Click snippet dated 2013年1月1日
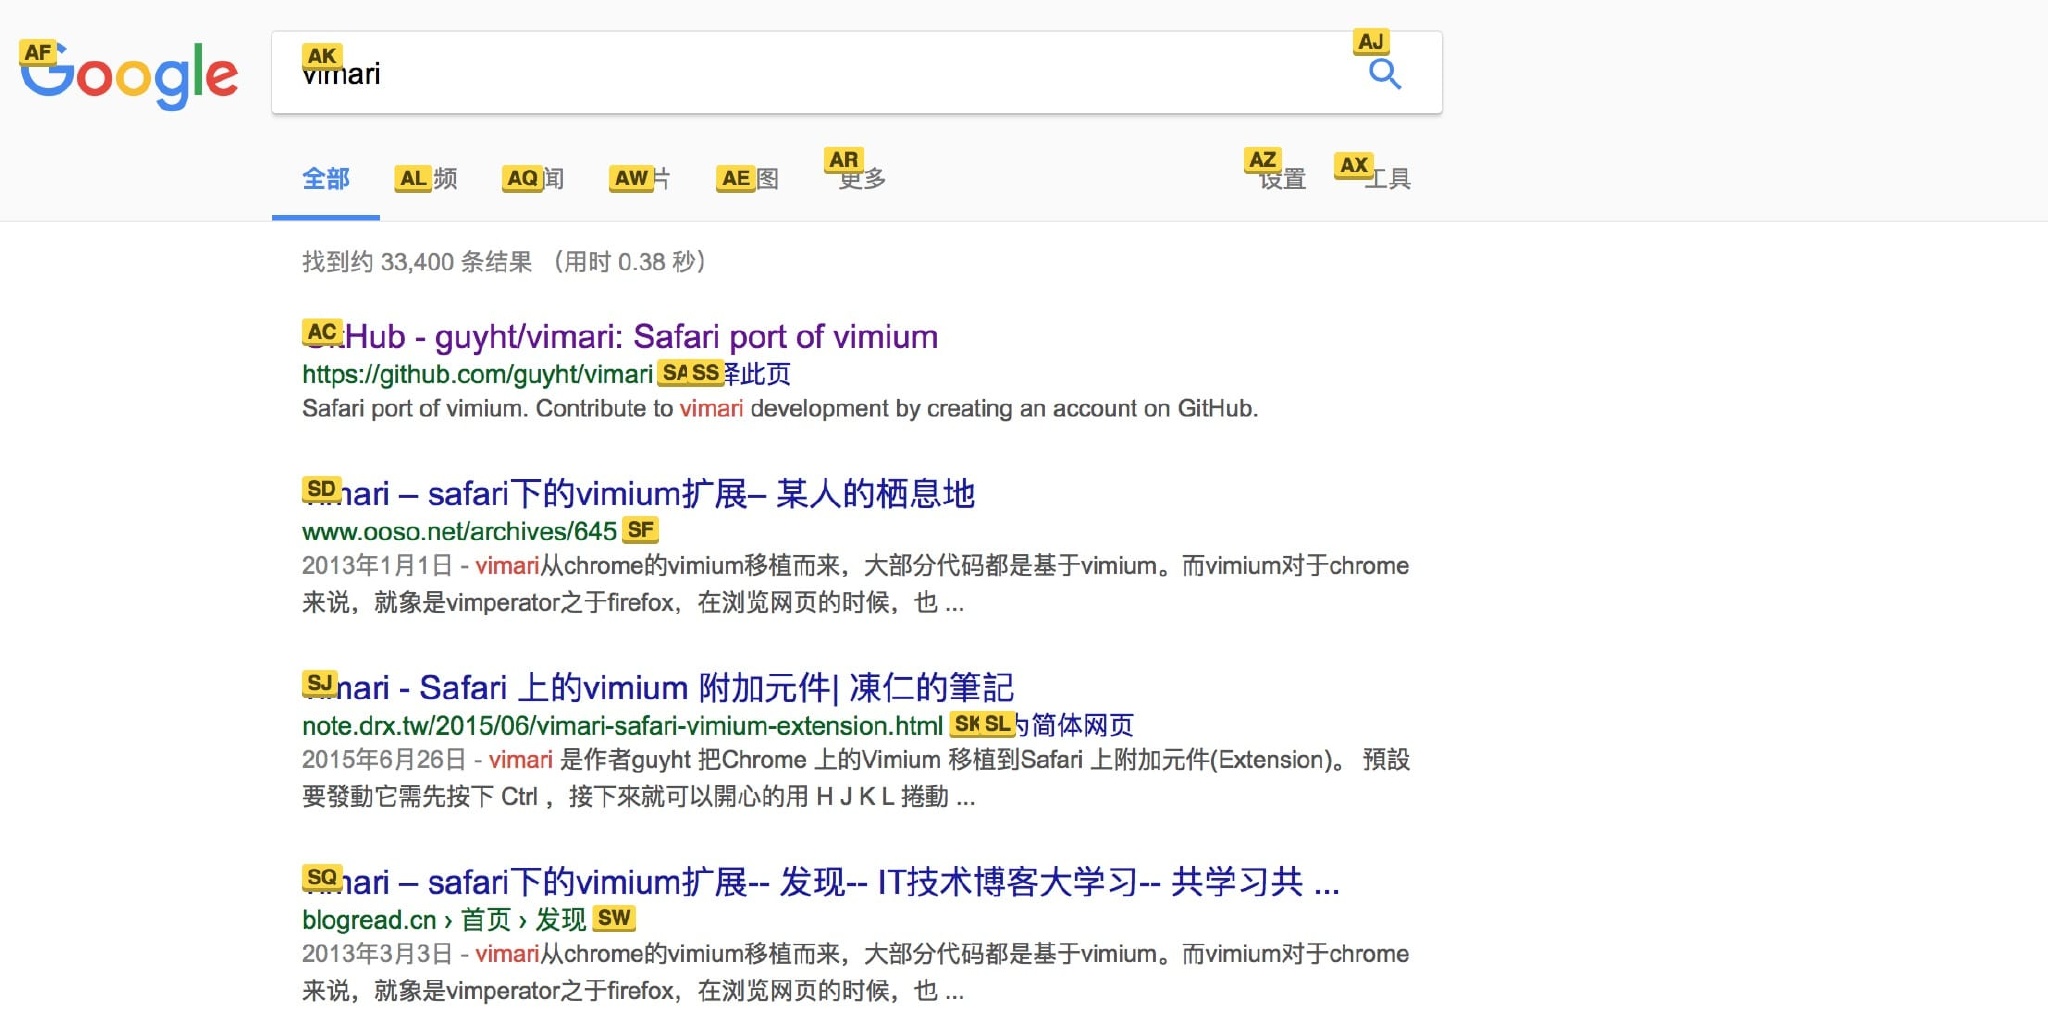The width and height of the screenshot is (2048, 1030). point(855,584)
